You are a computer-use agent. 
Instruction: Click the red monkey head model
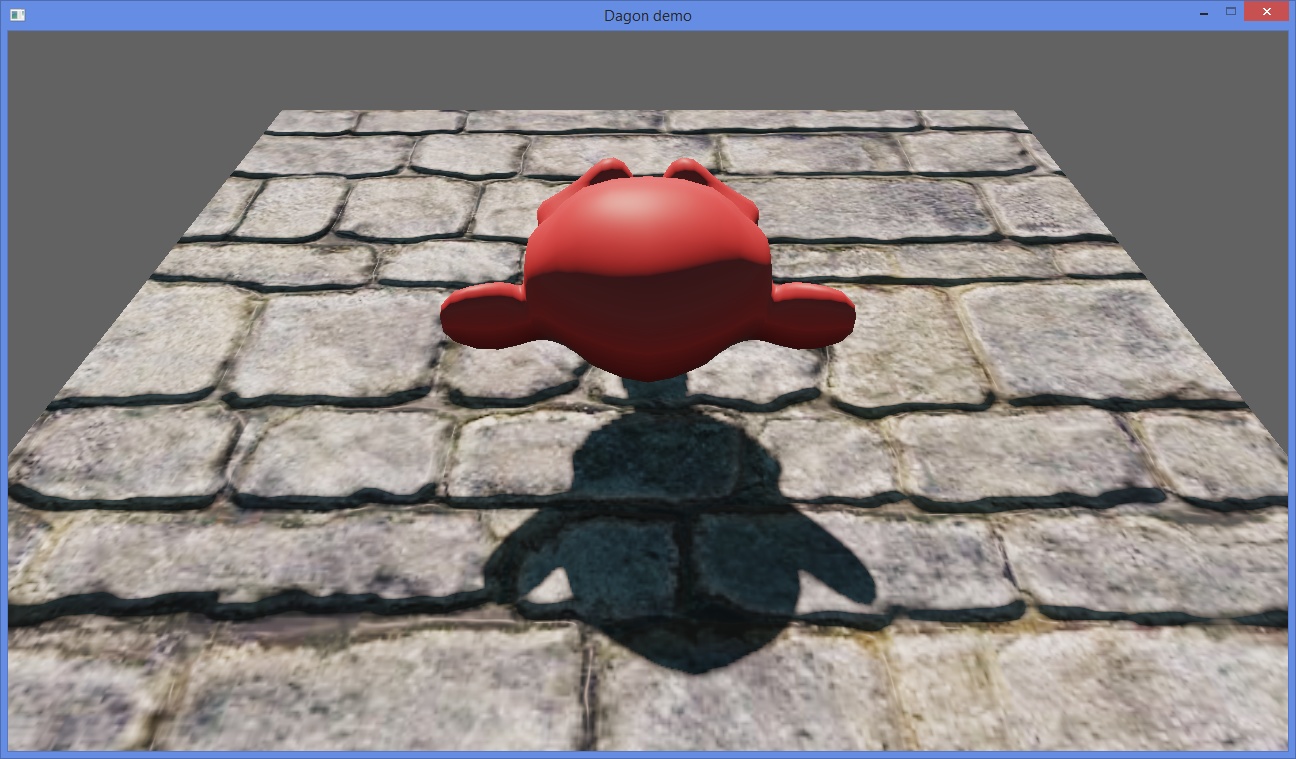click(647, 270)
